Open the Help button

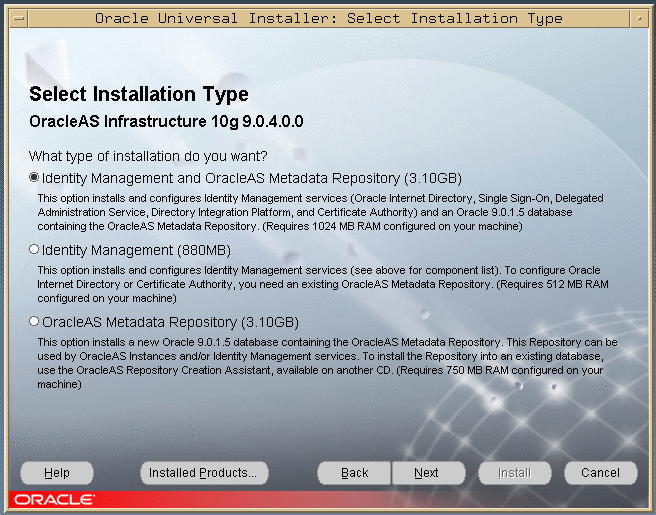[57, 473]
